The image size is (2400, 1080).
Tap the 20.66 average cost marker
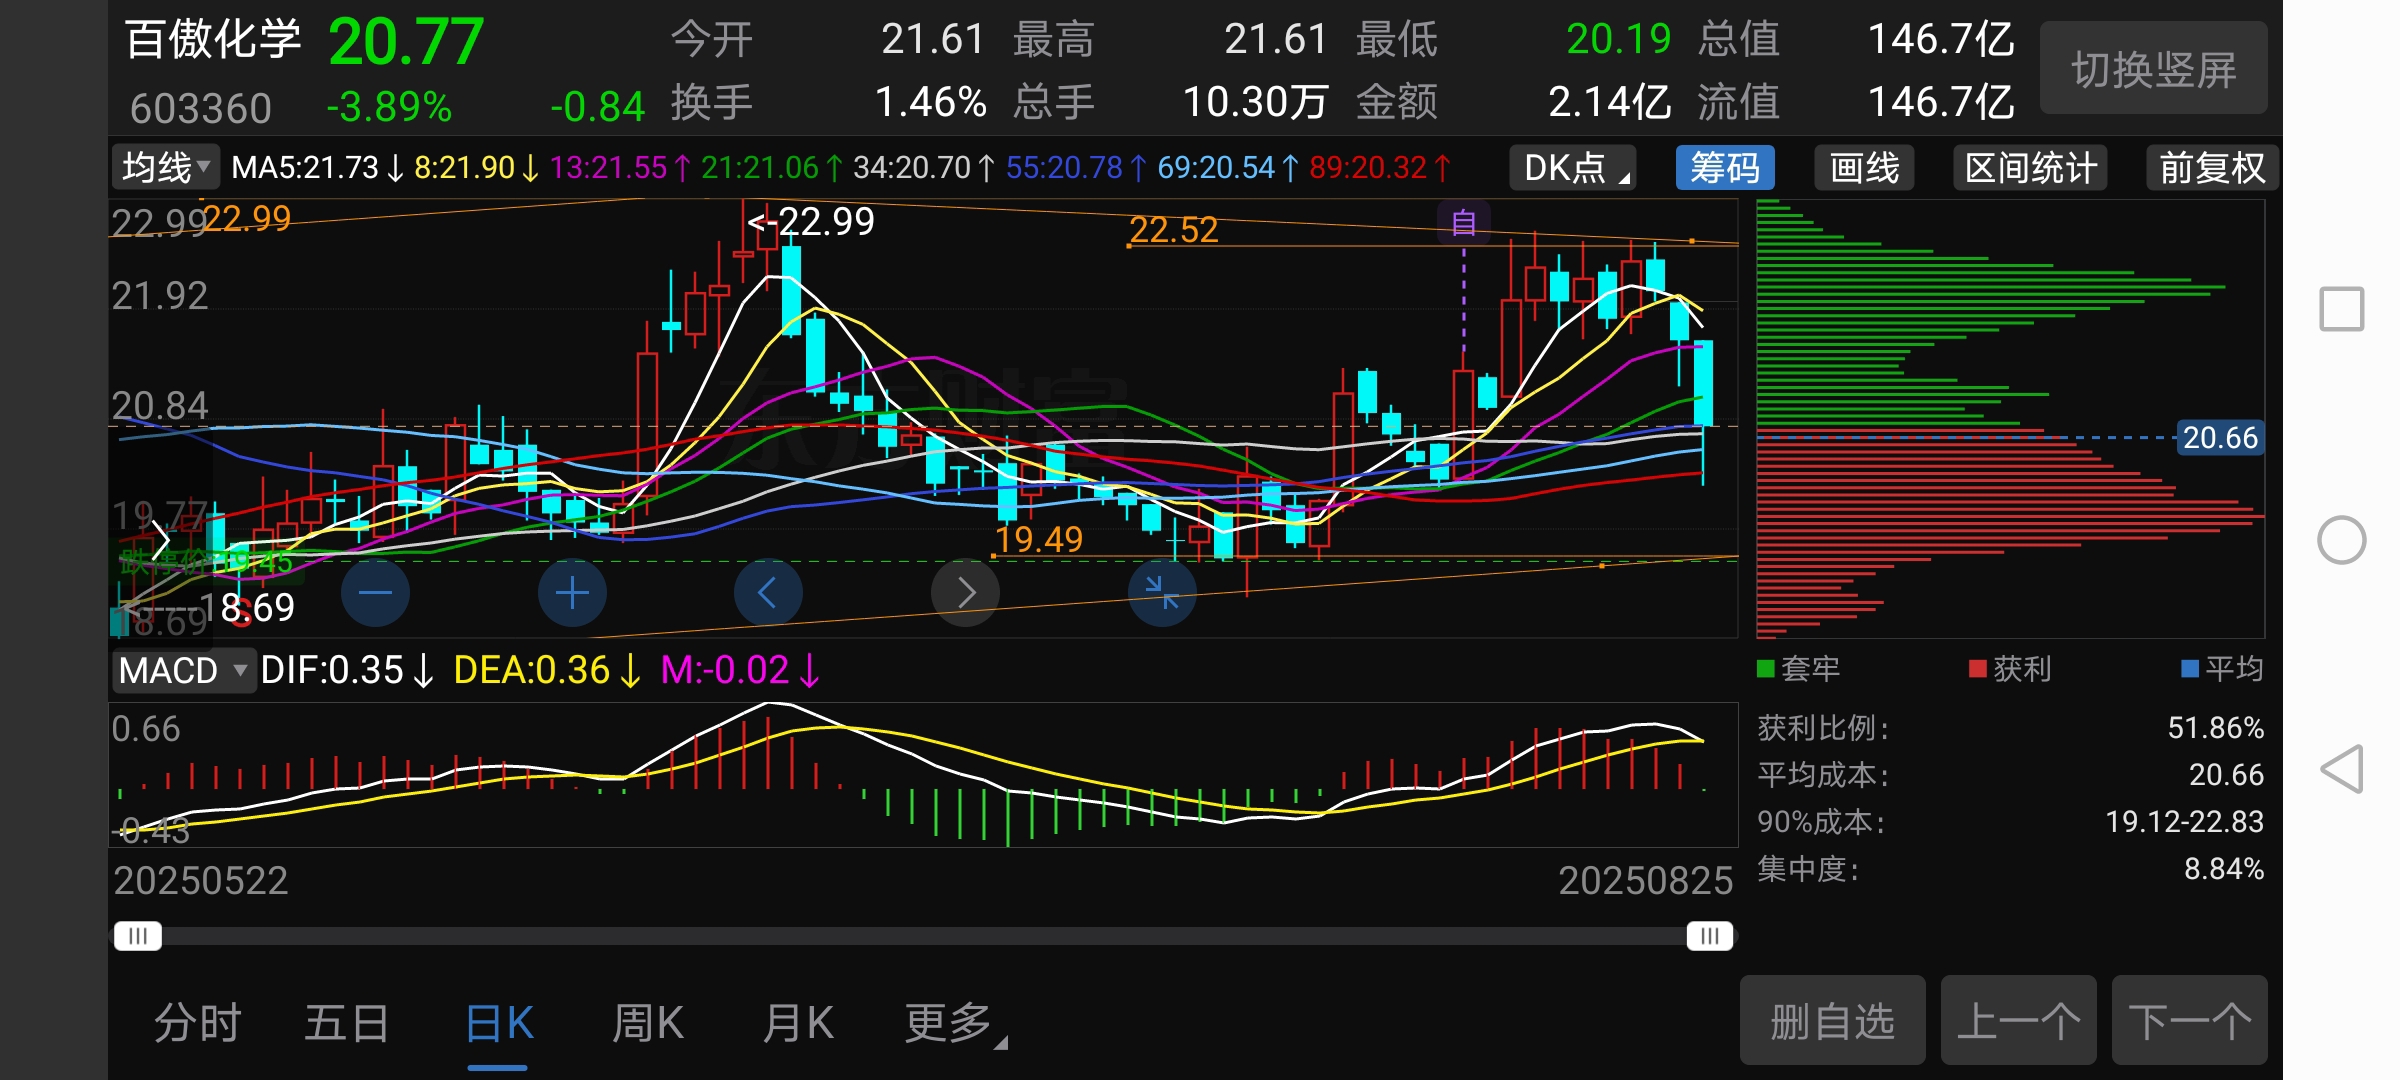[2219, 437]
